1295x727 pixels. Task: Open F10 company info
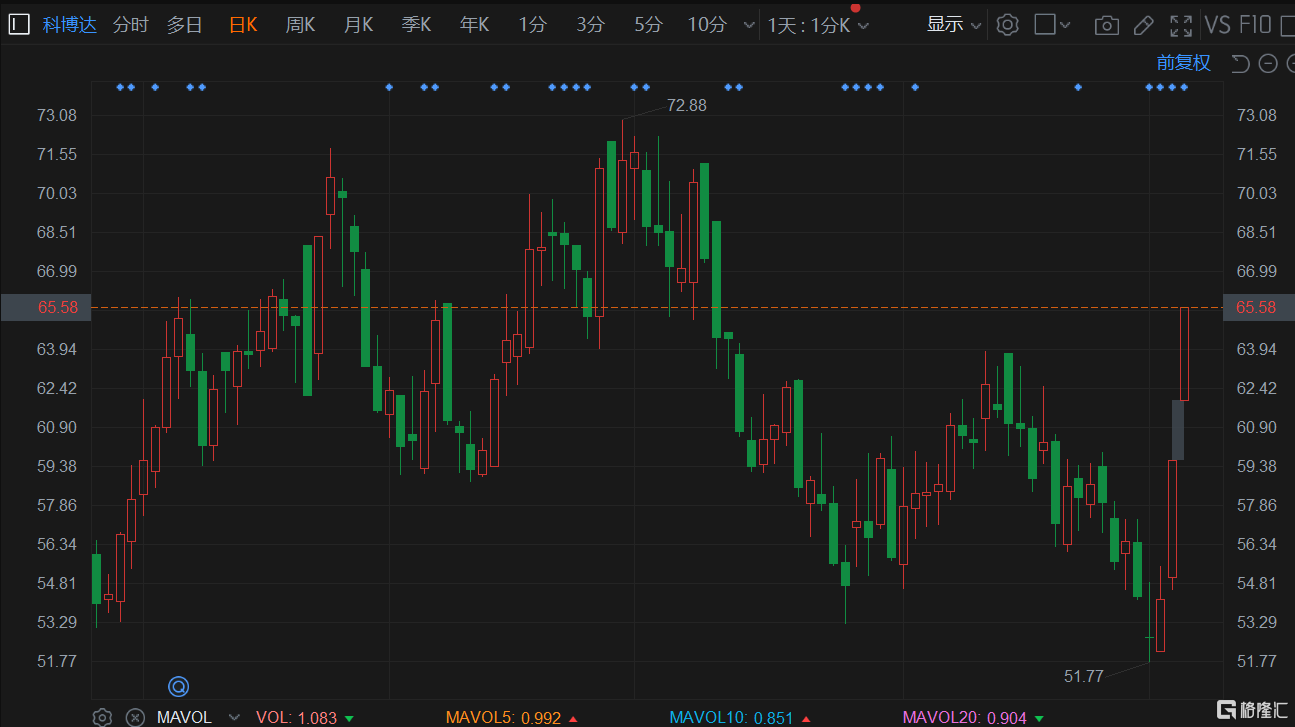(1255, 25)
